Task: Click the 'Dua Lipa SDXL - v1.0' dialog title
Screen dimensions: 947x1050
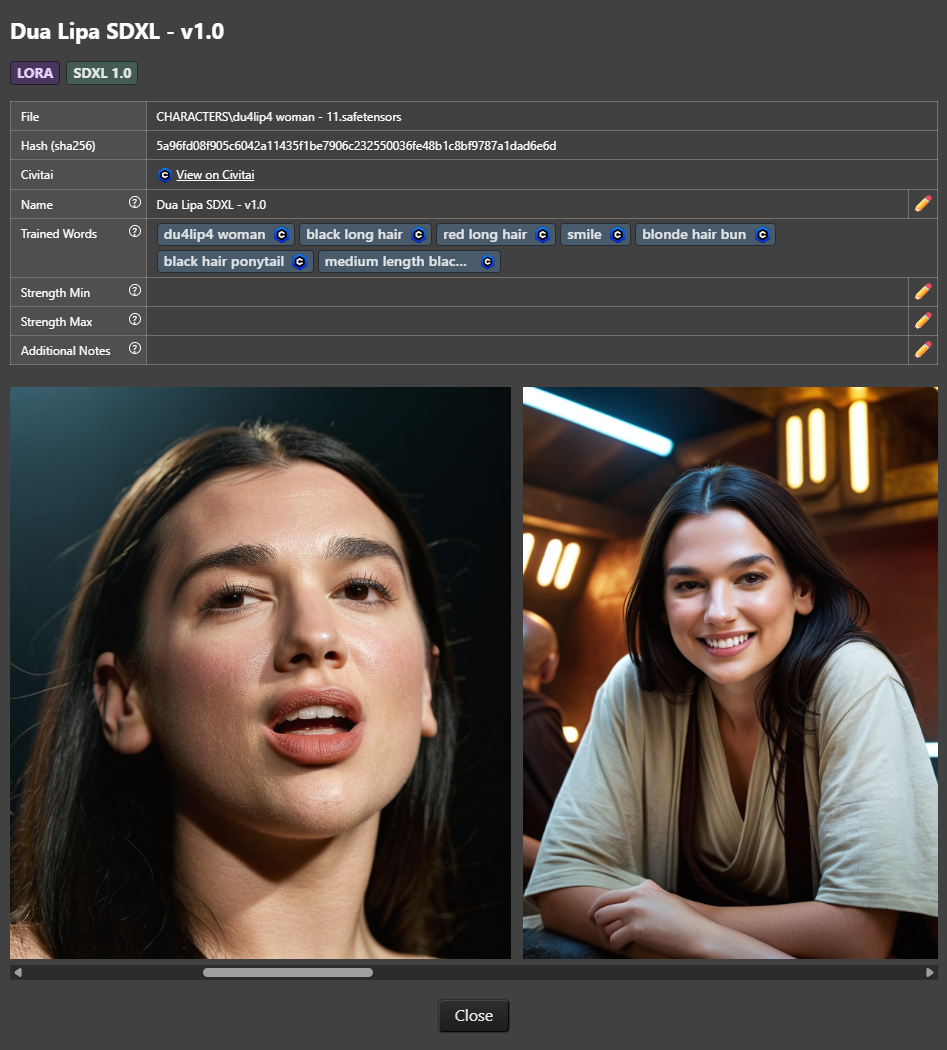Action: click(x=117, y=31)
